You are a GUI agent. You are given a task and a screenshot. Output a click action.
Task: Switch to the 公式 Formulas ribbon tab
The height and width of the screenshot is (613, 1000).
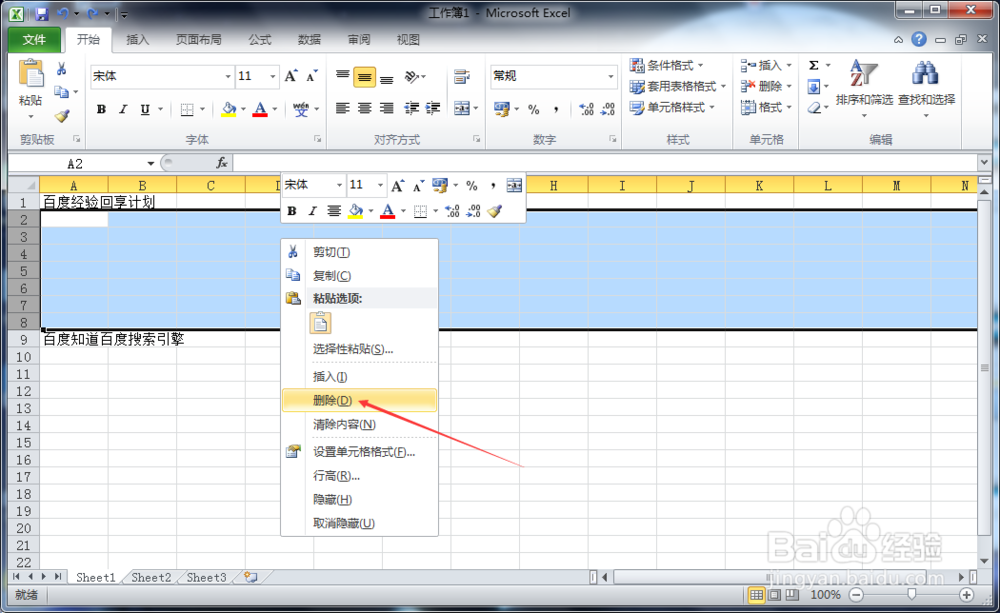tap(260, 40)
